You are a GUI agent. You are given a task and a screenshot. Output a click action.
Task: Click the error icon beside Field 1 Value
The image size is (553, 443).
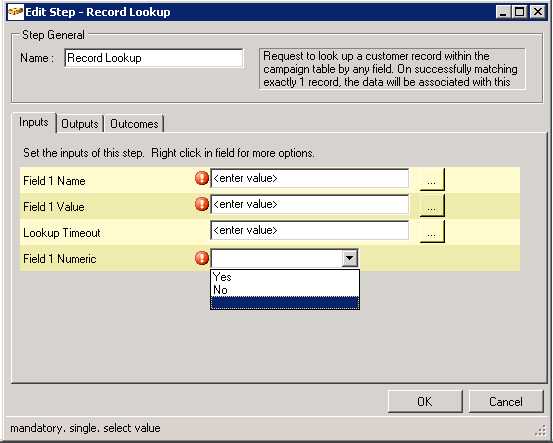(x=202, y=204)
